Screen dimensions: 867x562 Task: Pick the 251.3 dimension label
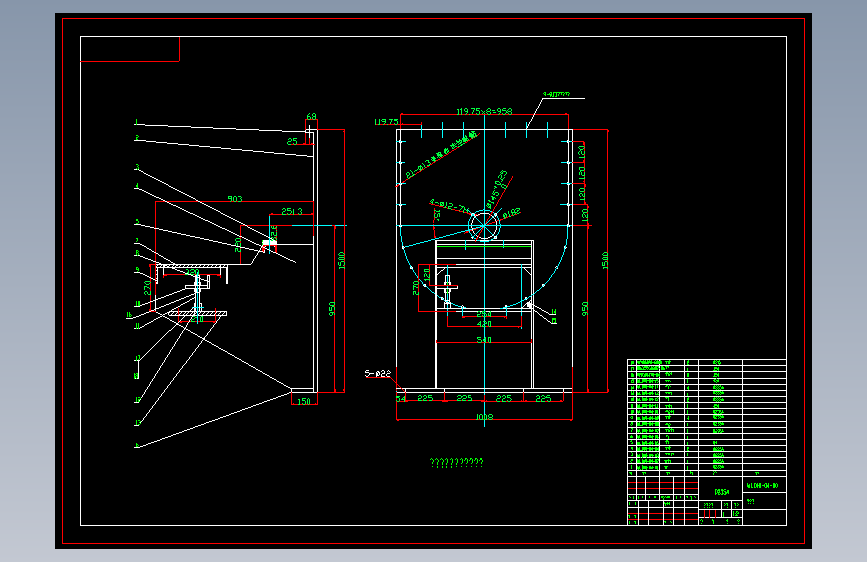(292, 211)
